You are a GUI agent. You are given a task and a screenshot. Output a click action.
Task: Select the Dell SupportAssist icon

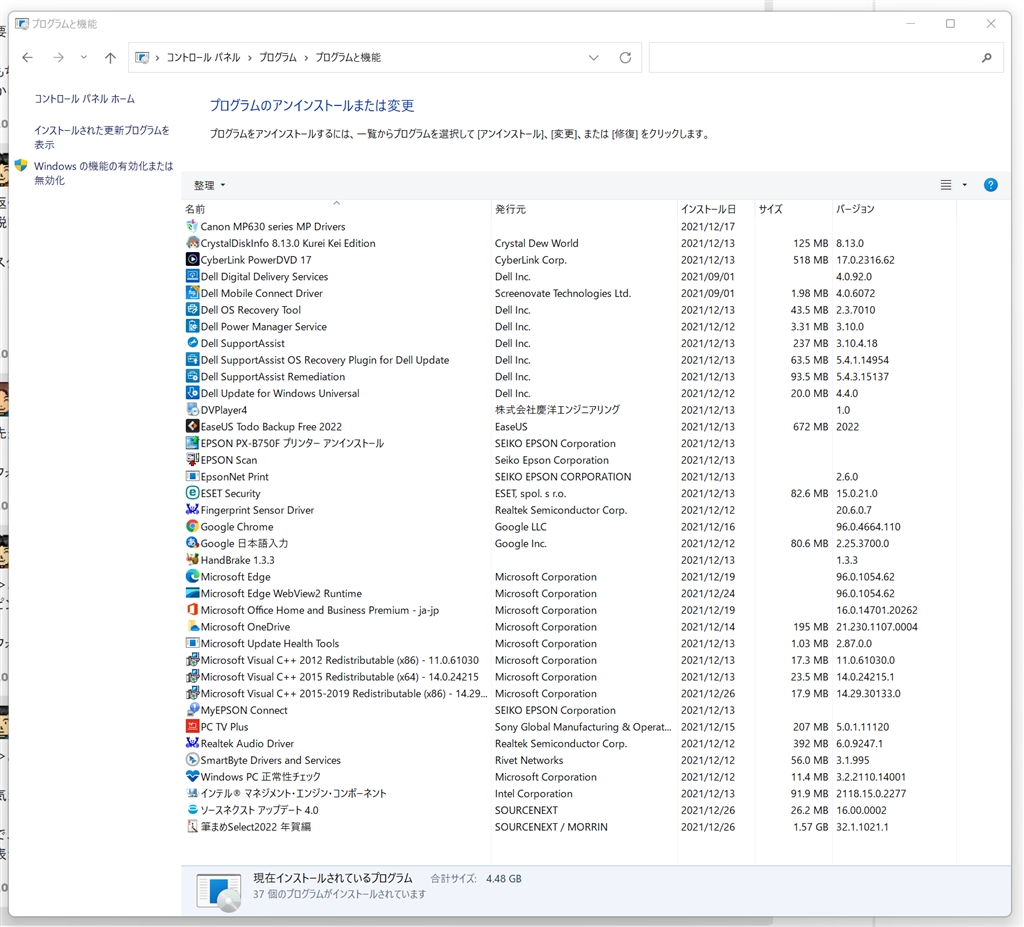192,343
